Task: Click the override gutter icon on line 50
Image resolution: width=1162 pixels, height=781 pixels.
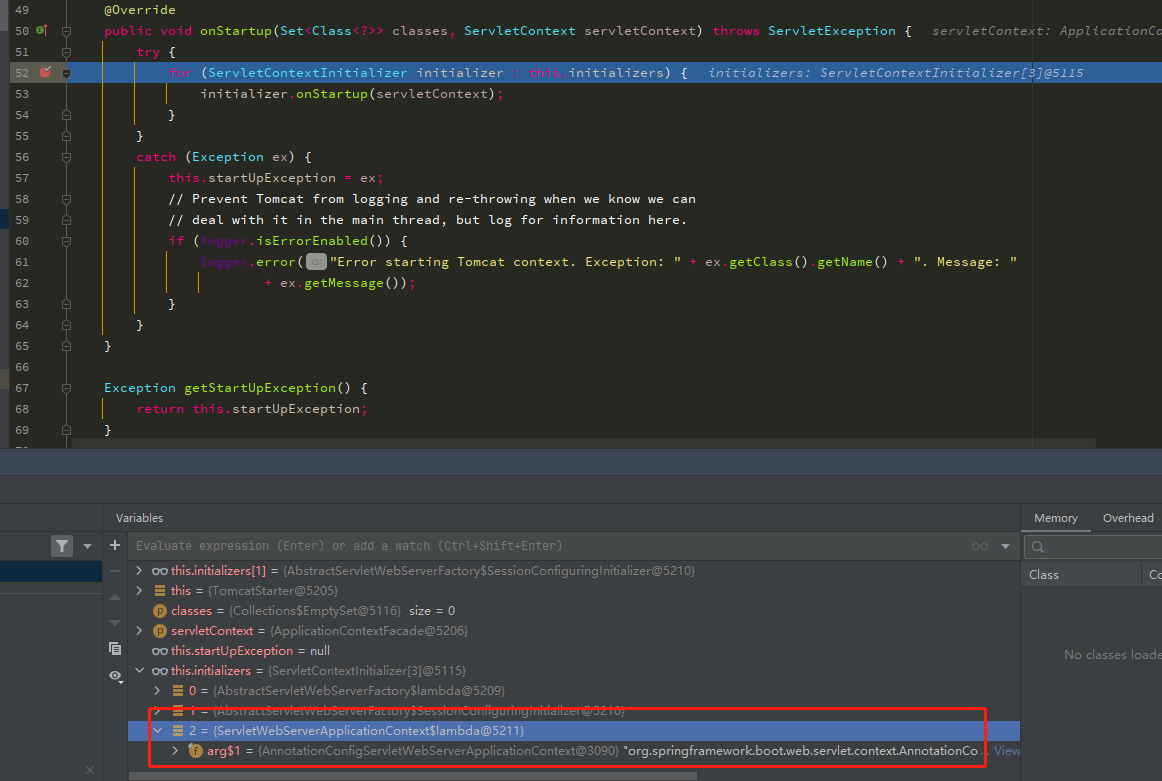Action: (42, 30)
